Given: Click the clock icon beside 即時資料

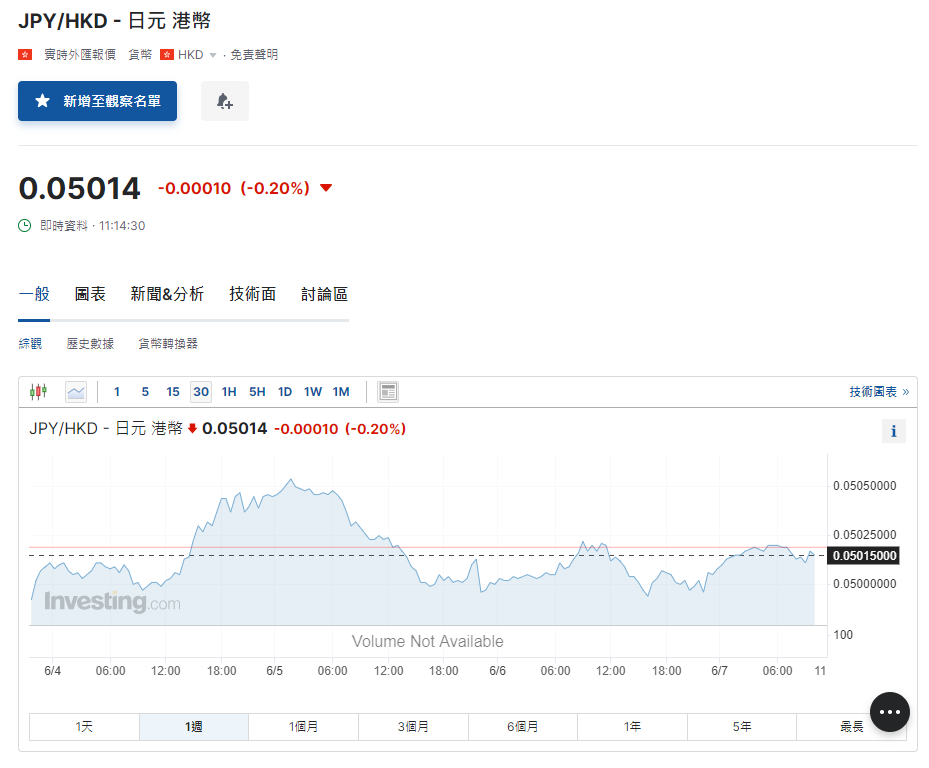Looking at the screenshot, I should pyautogui.click(x=23, y=226).
